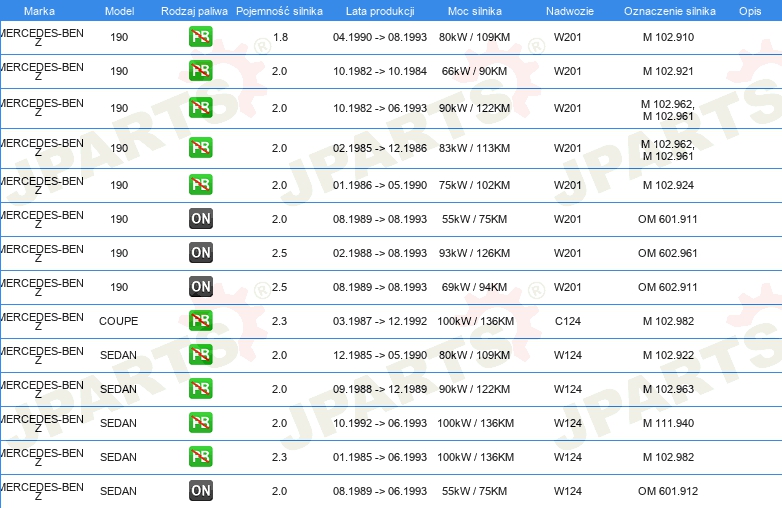782x508 pixels.
Task: Click the Nadwozie column header
Action: coord(570,11)
